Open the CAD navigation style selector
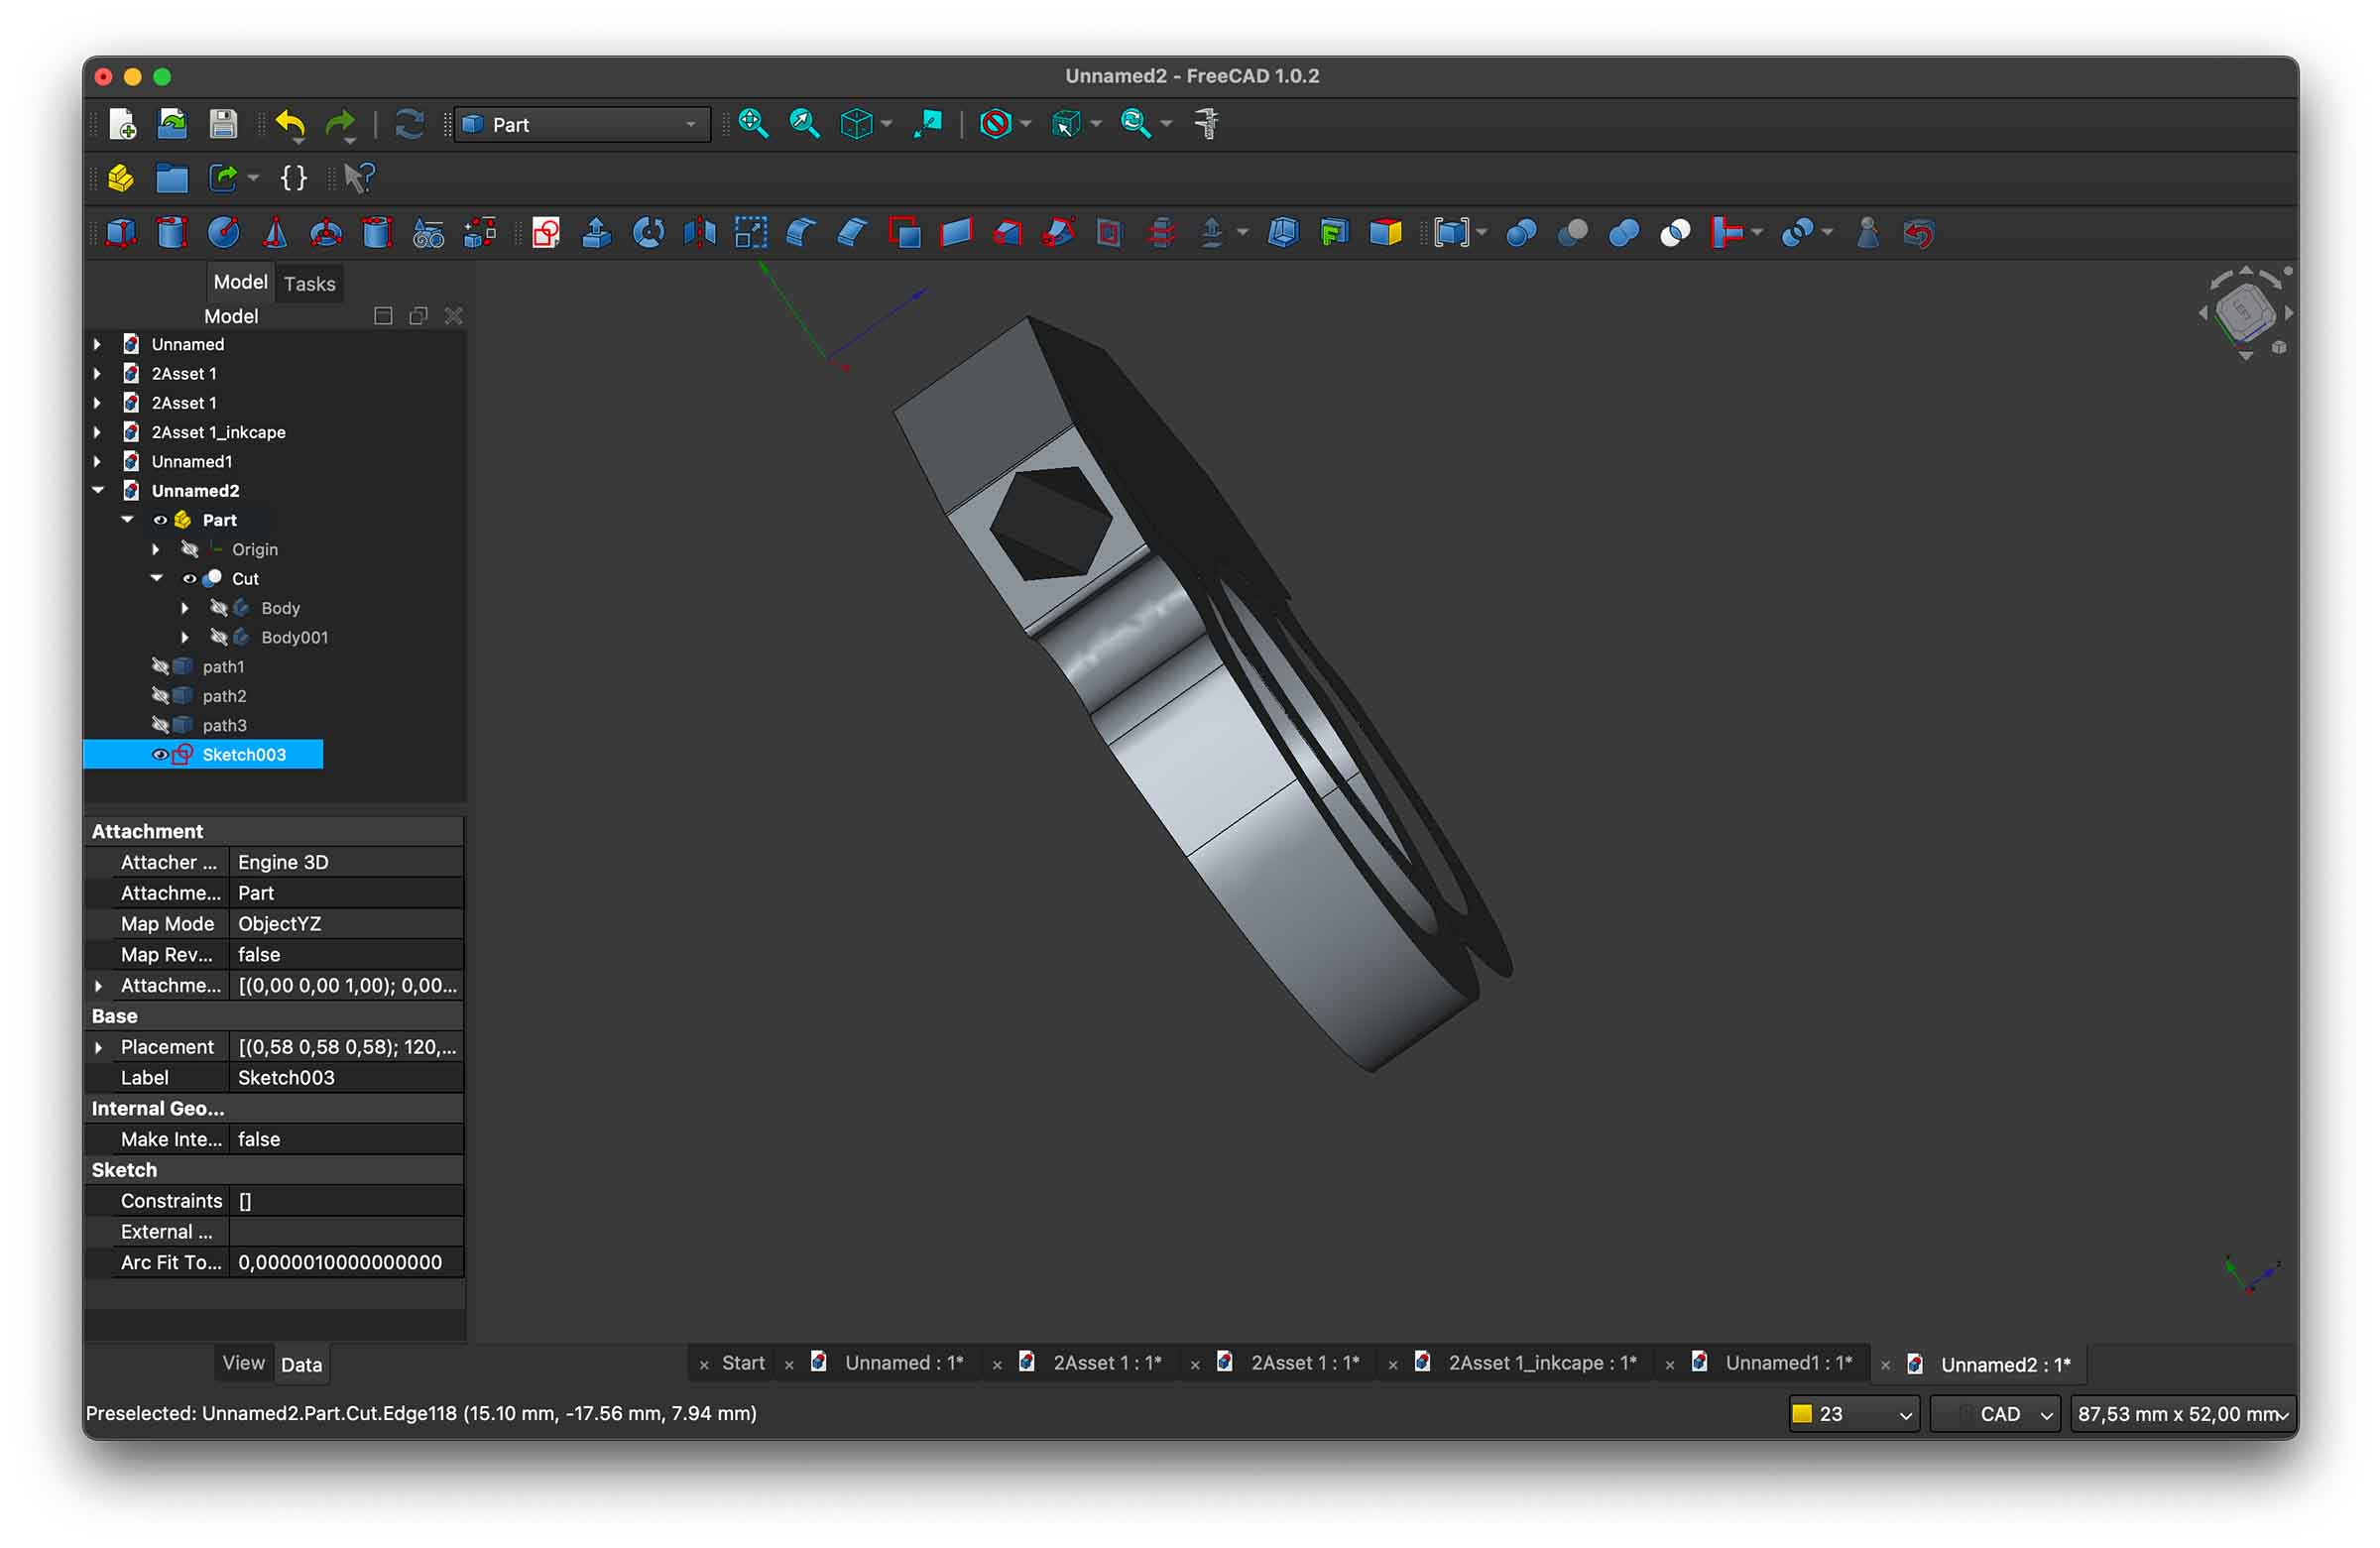Viewport: 2380px width, 1548px height. pyautogui.click(x=1996, y=1414)
